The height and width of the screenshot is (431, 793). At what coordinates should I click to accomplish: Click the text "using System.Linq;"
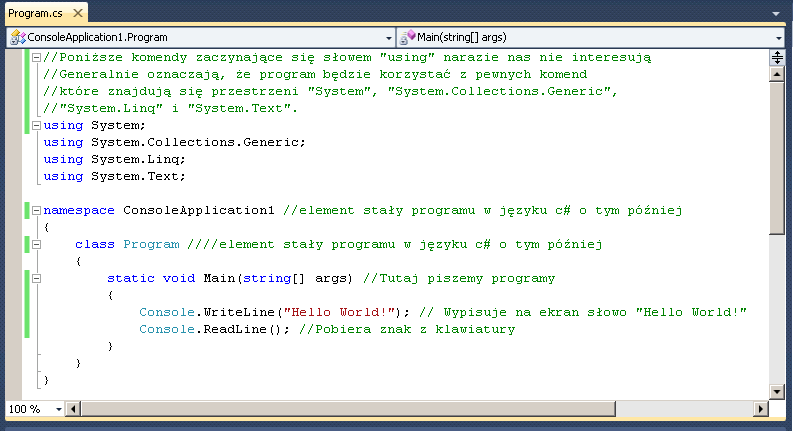click(x=114, y=159)
